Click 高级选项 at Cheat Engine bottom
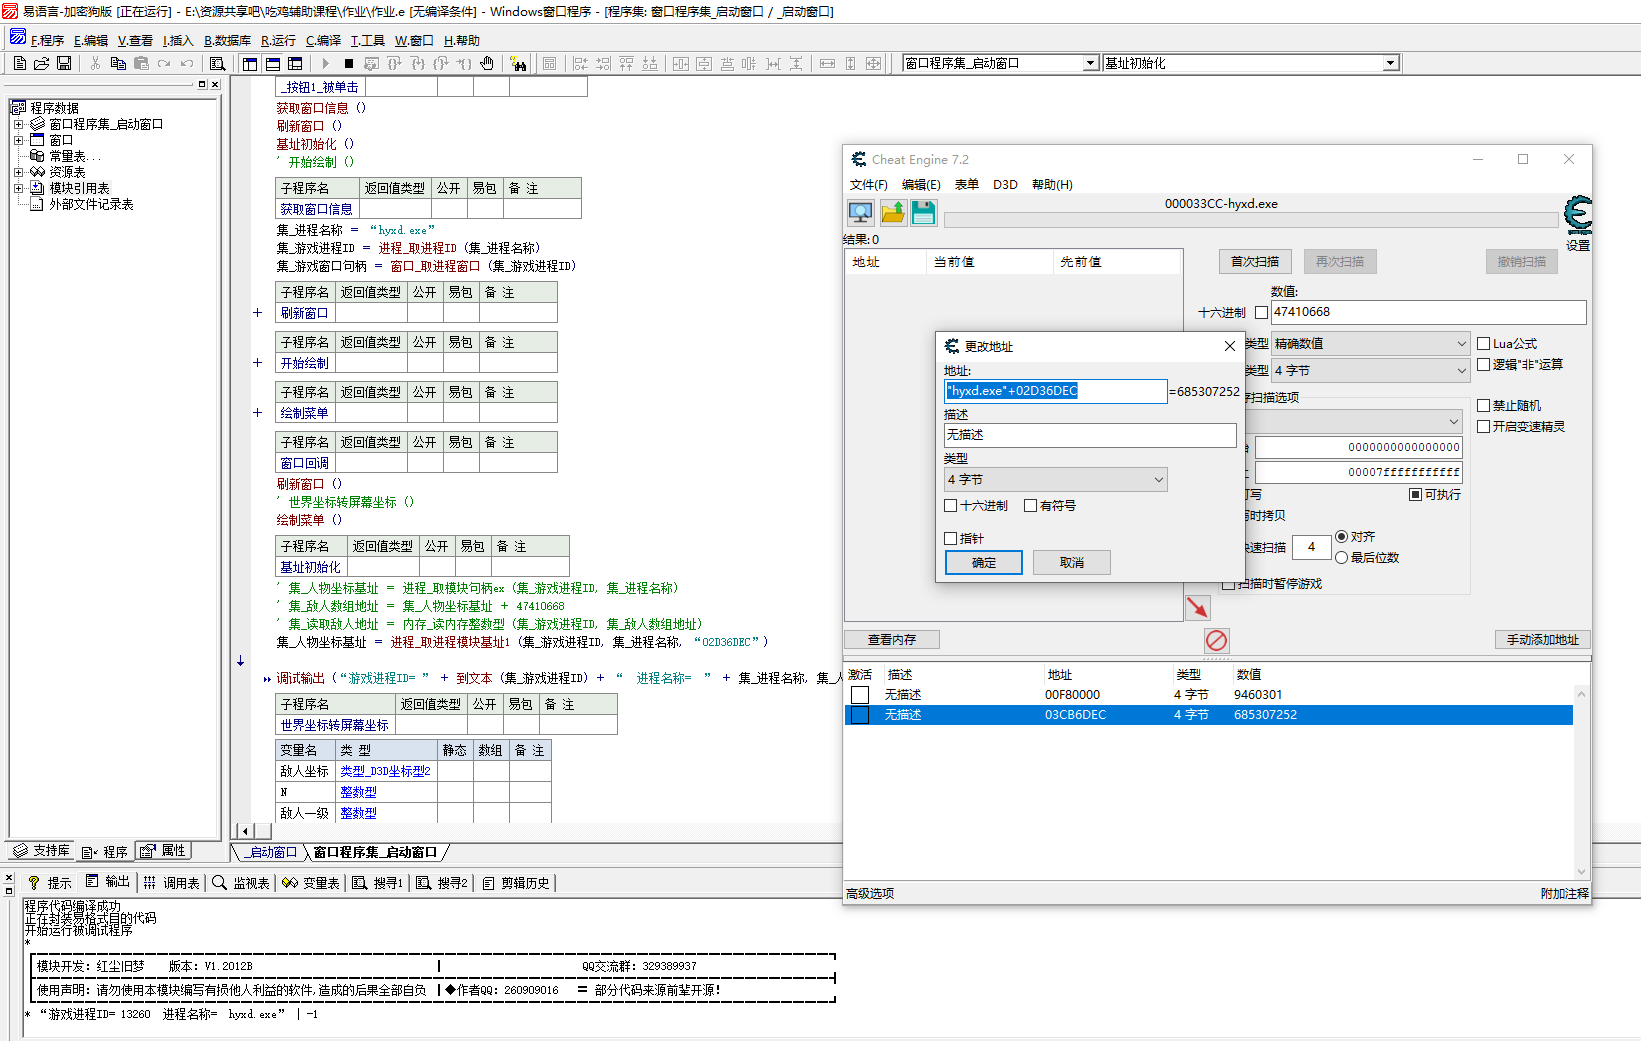The image size is (1641, 1041). pyautogui.click(x=870, y=894)
